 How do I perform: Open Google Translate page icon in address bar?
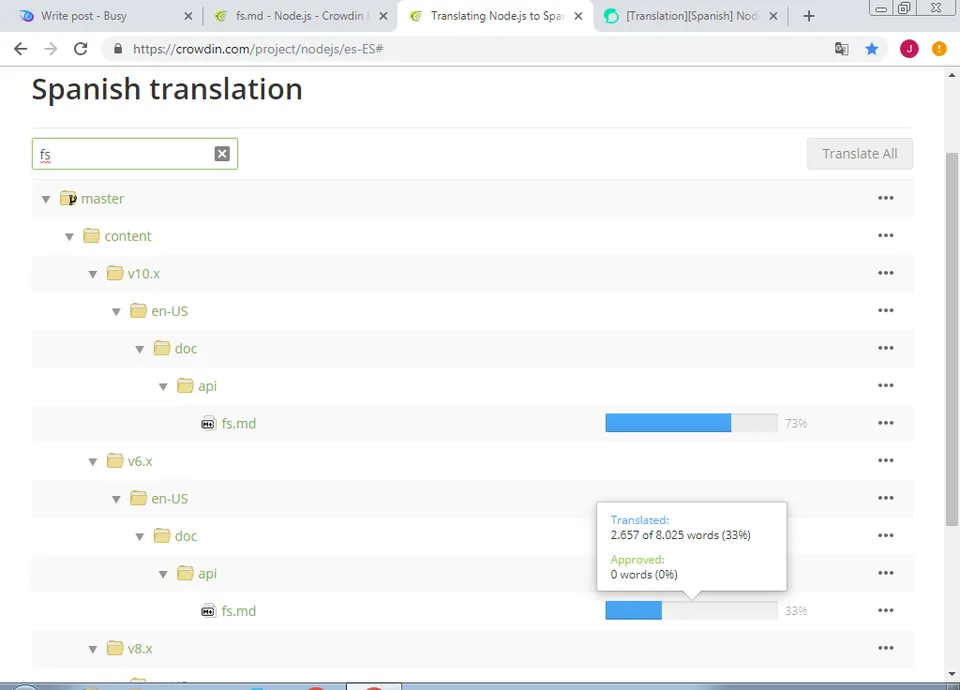[x=842, y=49]
